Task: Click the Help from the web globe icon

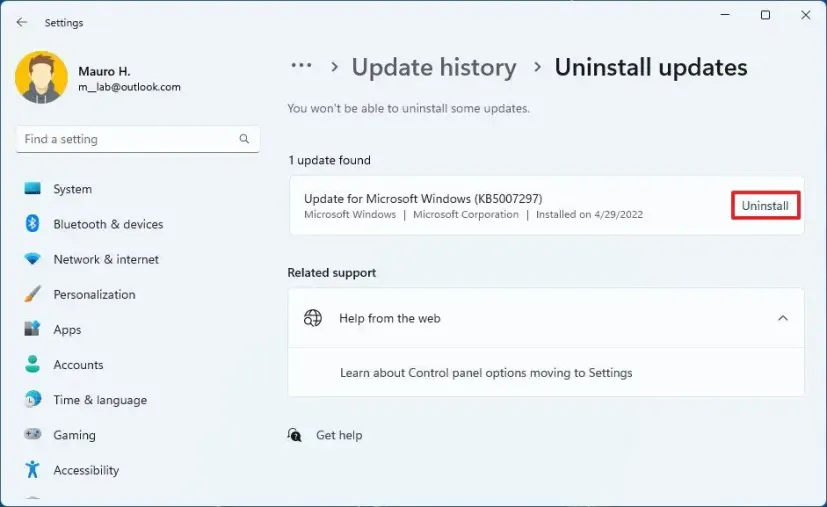Action: 313,318
